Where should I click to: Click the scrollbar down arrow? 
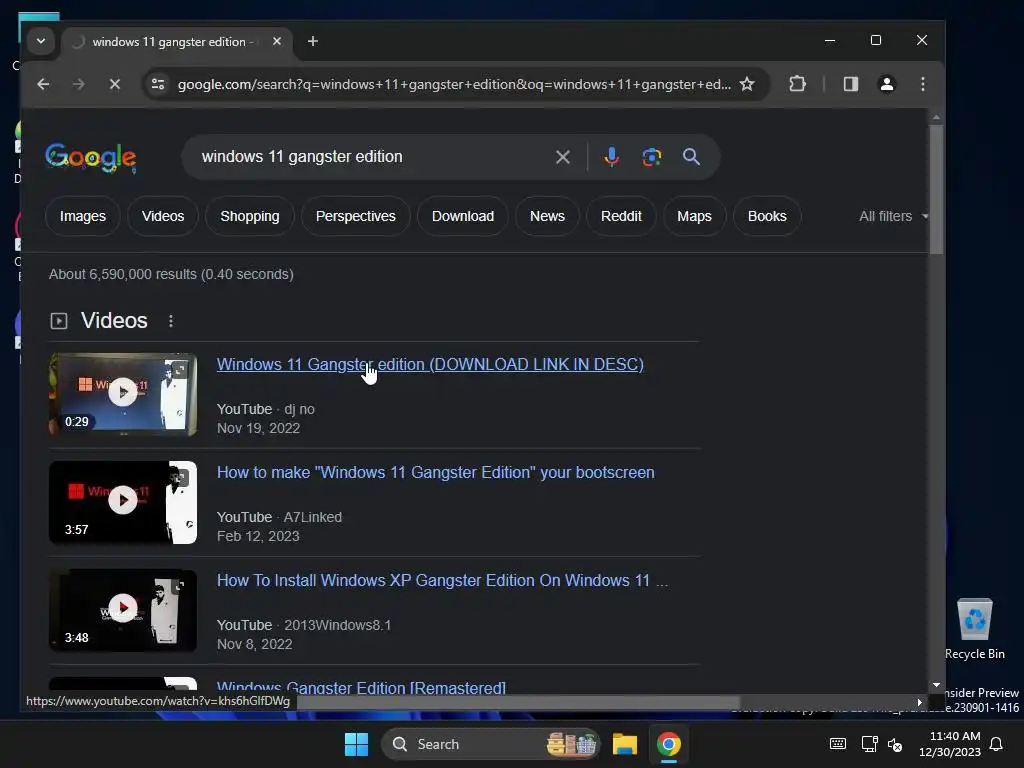tap(936, 685)
